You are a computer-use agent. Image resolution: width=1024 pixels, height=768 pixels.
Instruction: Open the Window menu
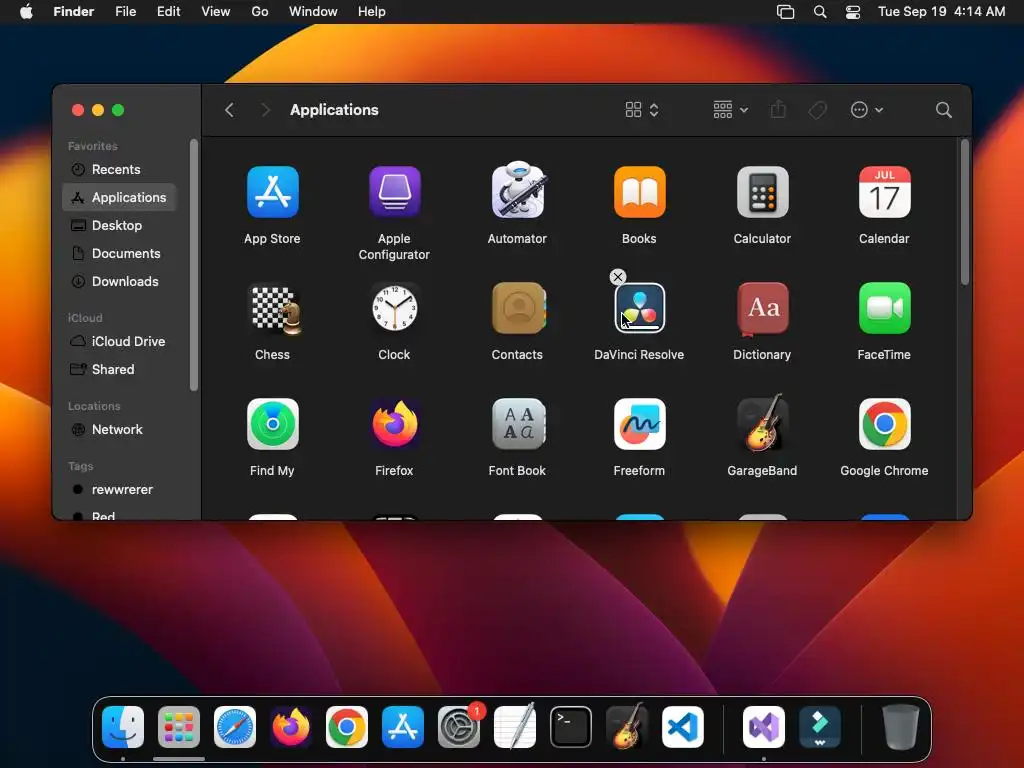pos(313,12)
